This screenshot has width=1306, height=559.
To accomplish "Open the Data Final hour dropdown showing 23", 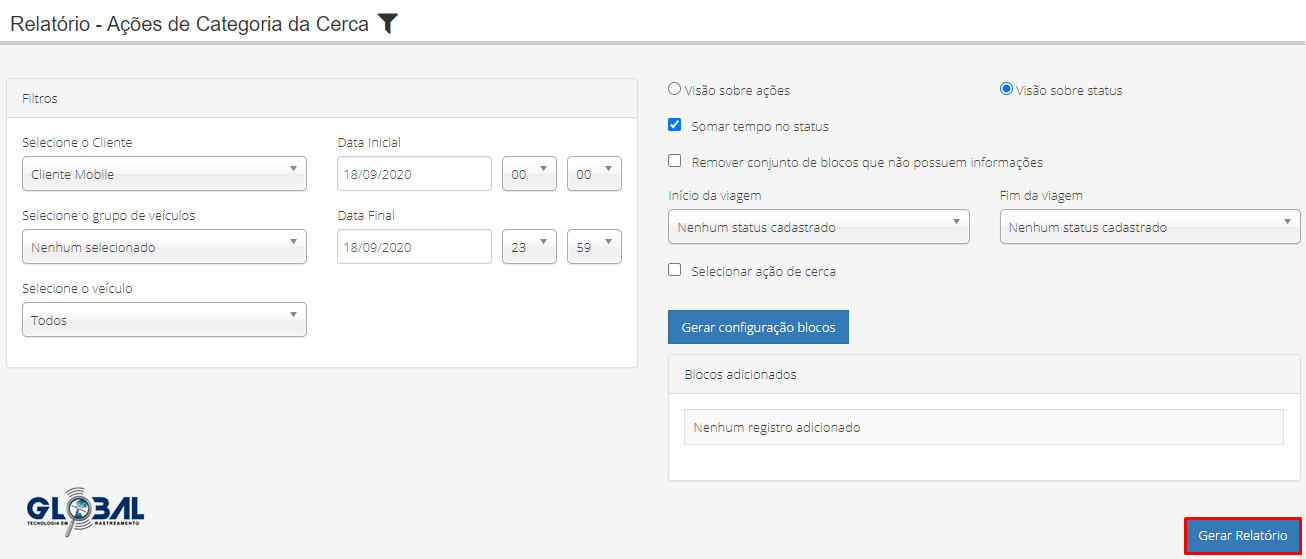I will pyautogui.click(x=529, y=247).
